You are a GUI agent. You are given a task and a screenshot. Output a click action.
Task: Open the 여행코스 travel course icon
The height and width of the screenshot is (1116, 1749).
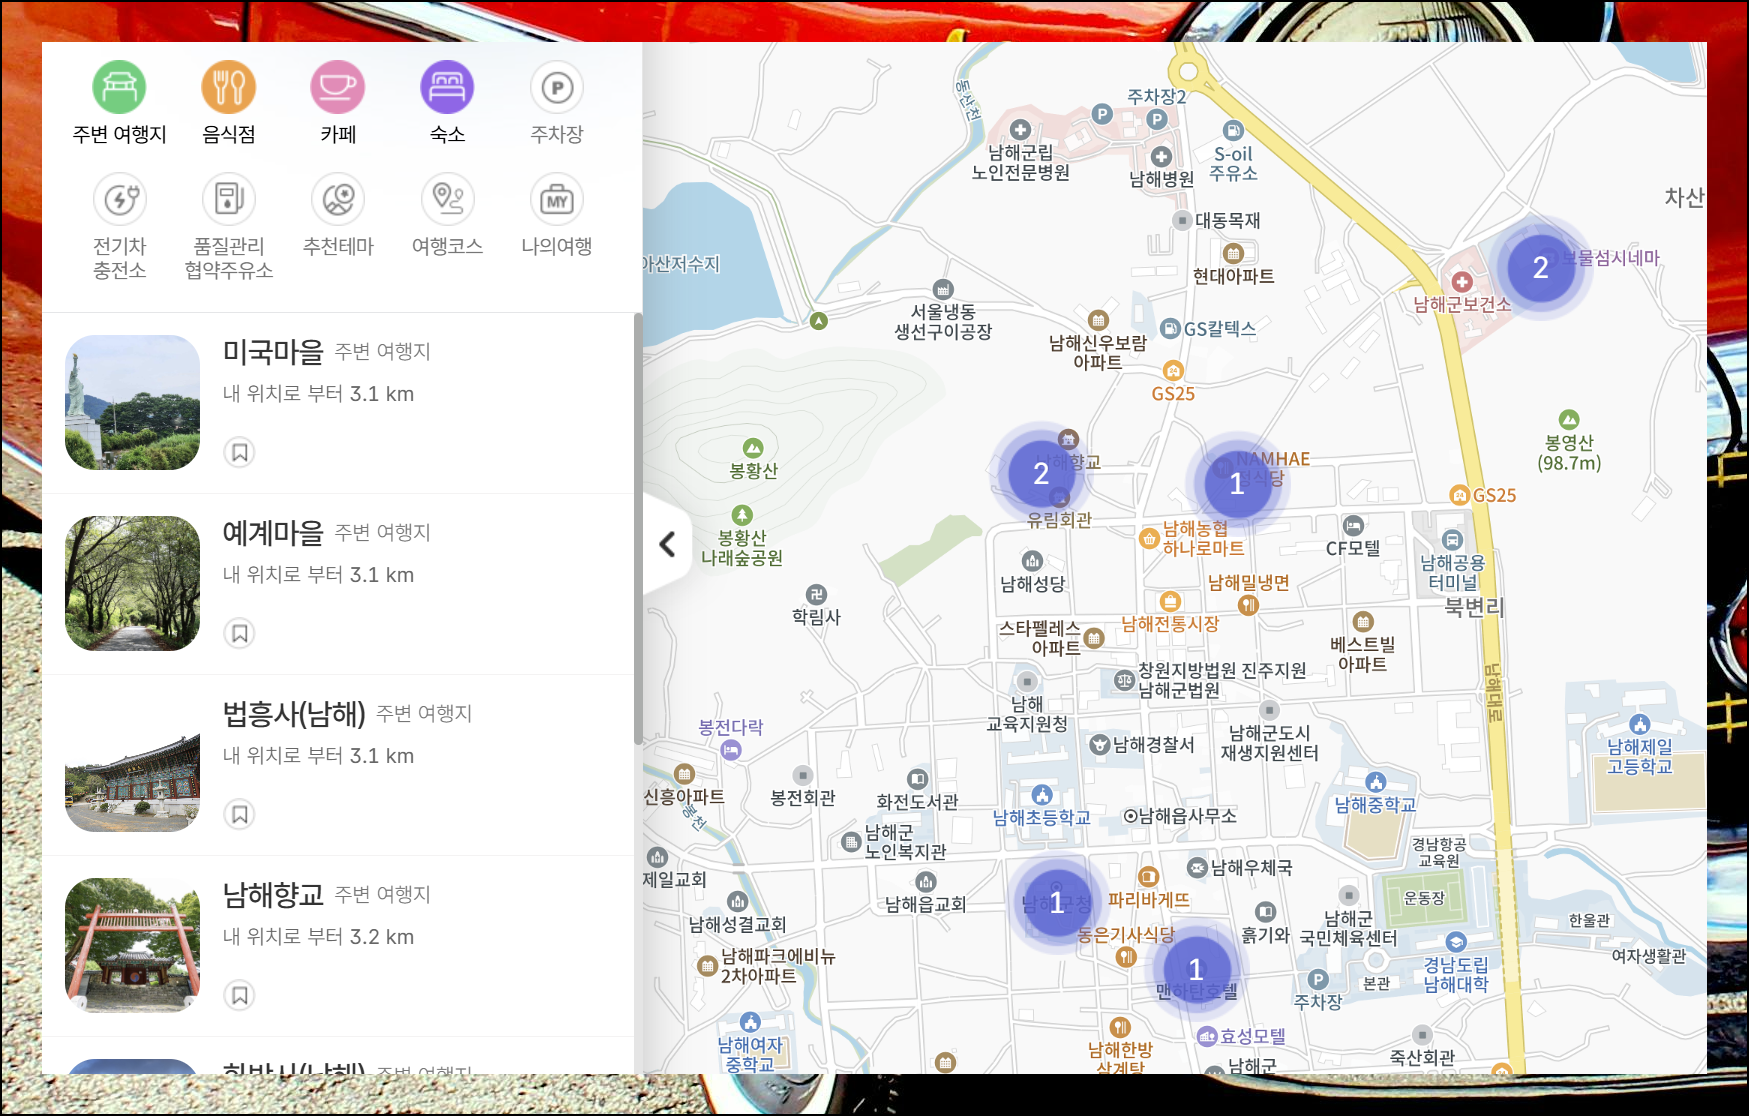point(447,199)
